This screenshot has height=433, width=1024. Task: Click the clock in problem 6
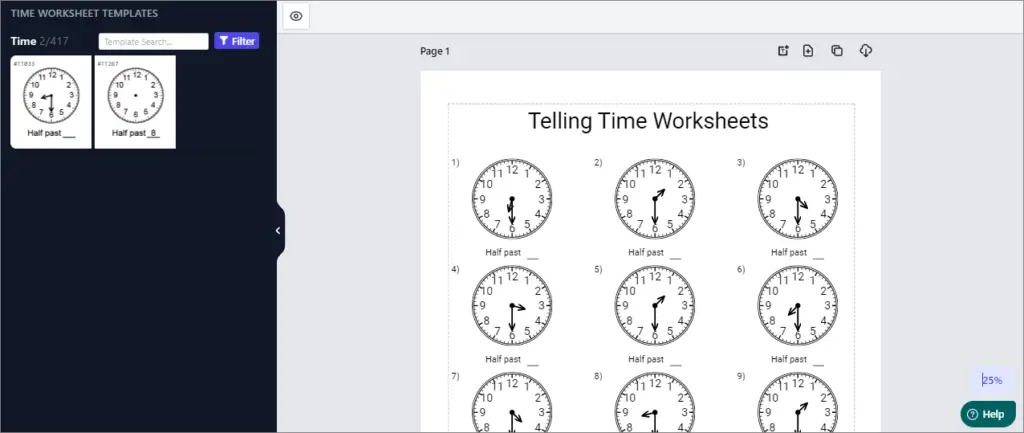[797, 306]
